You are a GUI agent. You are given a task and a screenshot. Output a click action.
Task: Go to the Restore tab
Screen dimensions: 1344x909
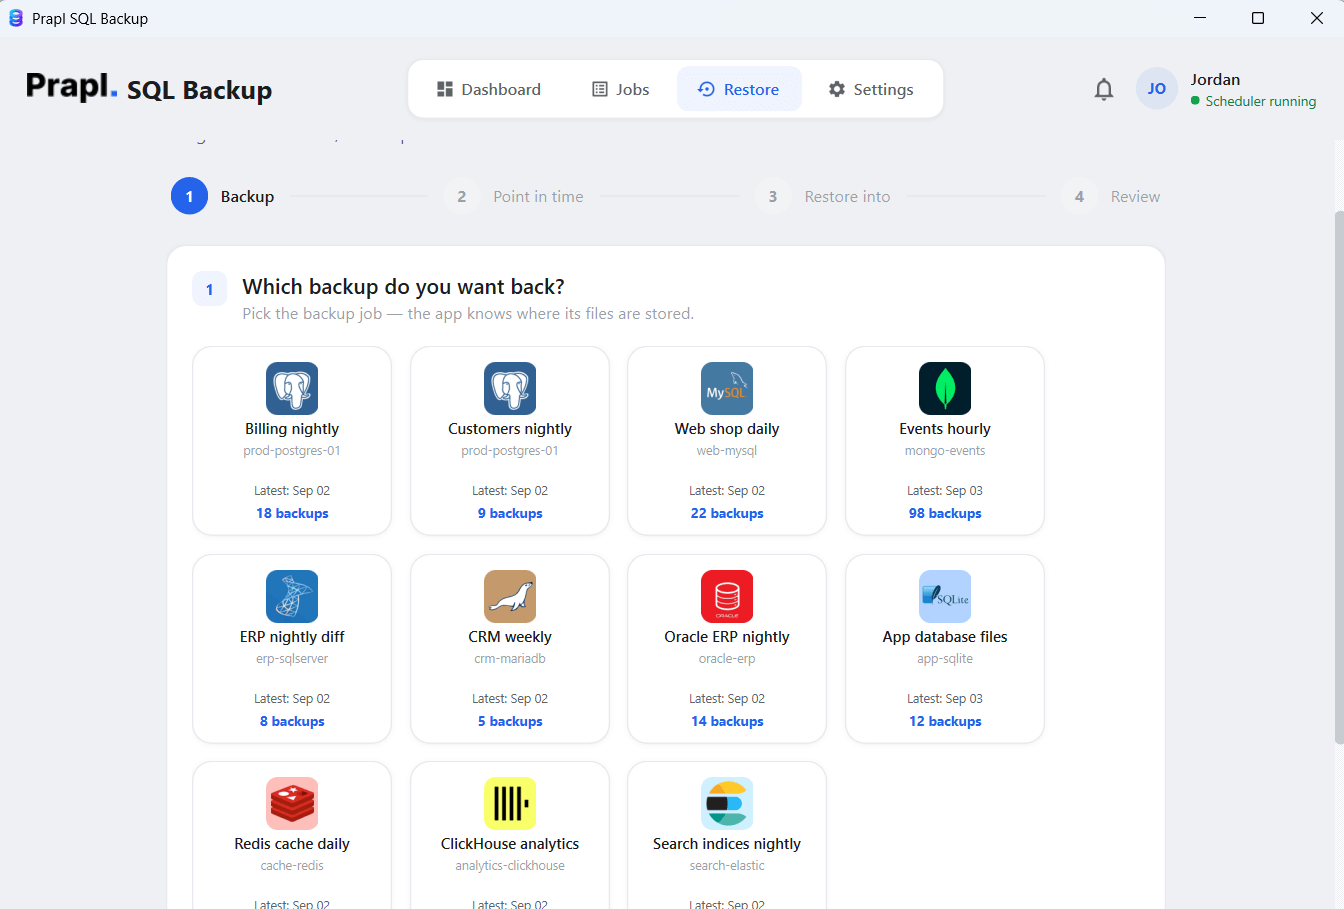(x=739, y=89)
